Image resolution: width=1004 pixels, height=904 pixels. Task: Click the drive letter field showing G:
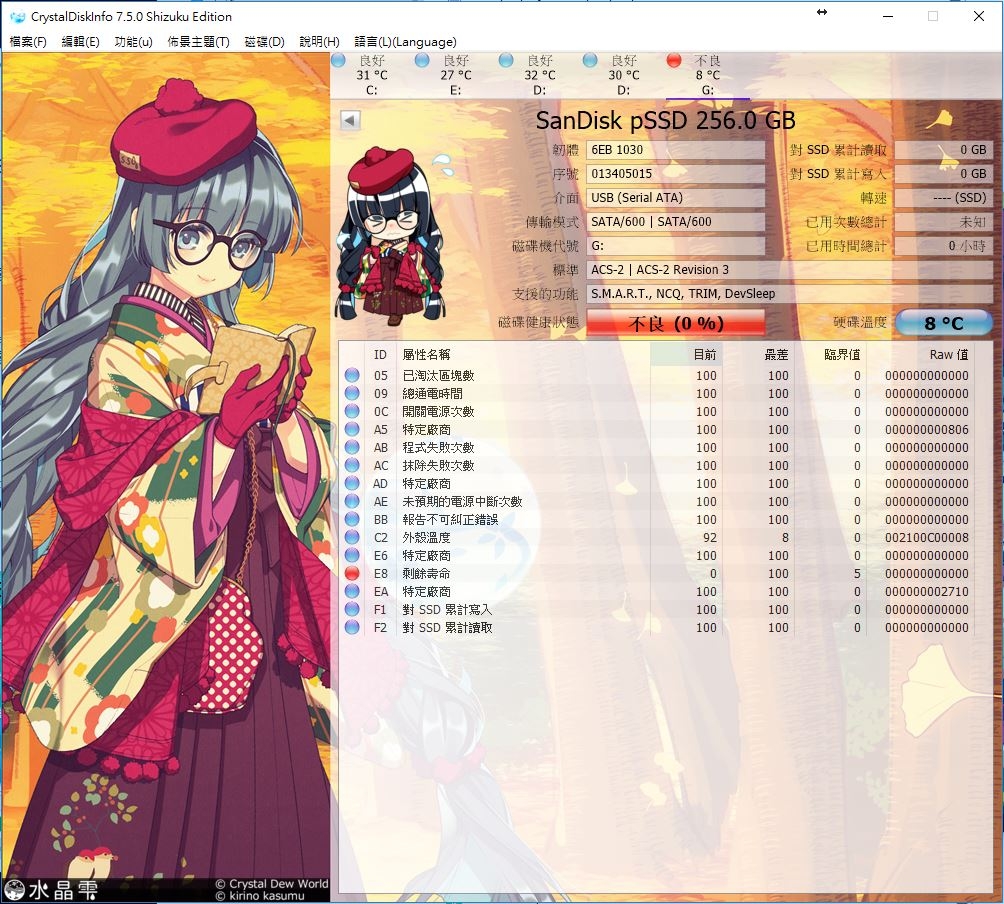676,246
